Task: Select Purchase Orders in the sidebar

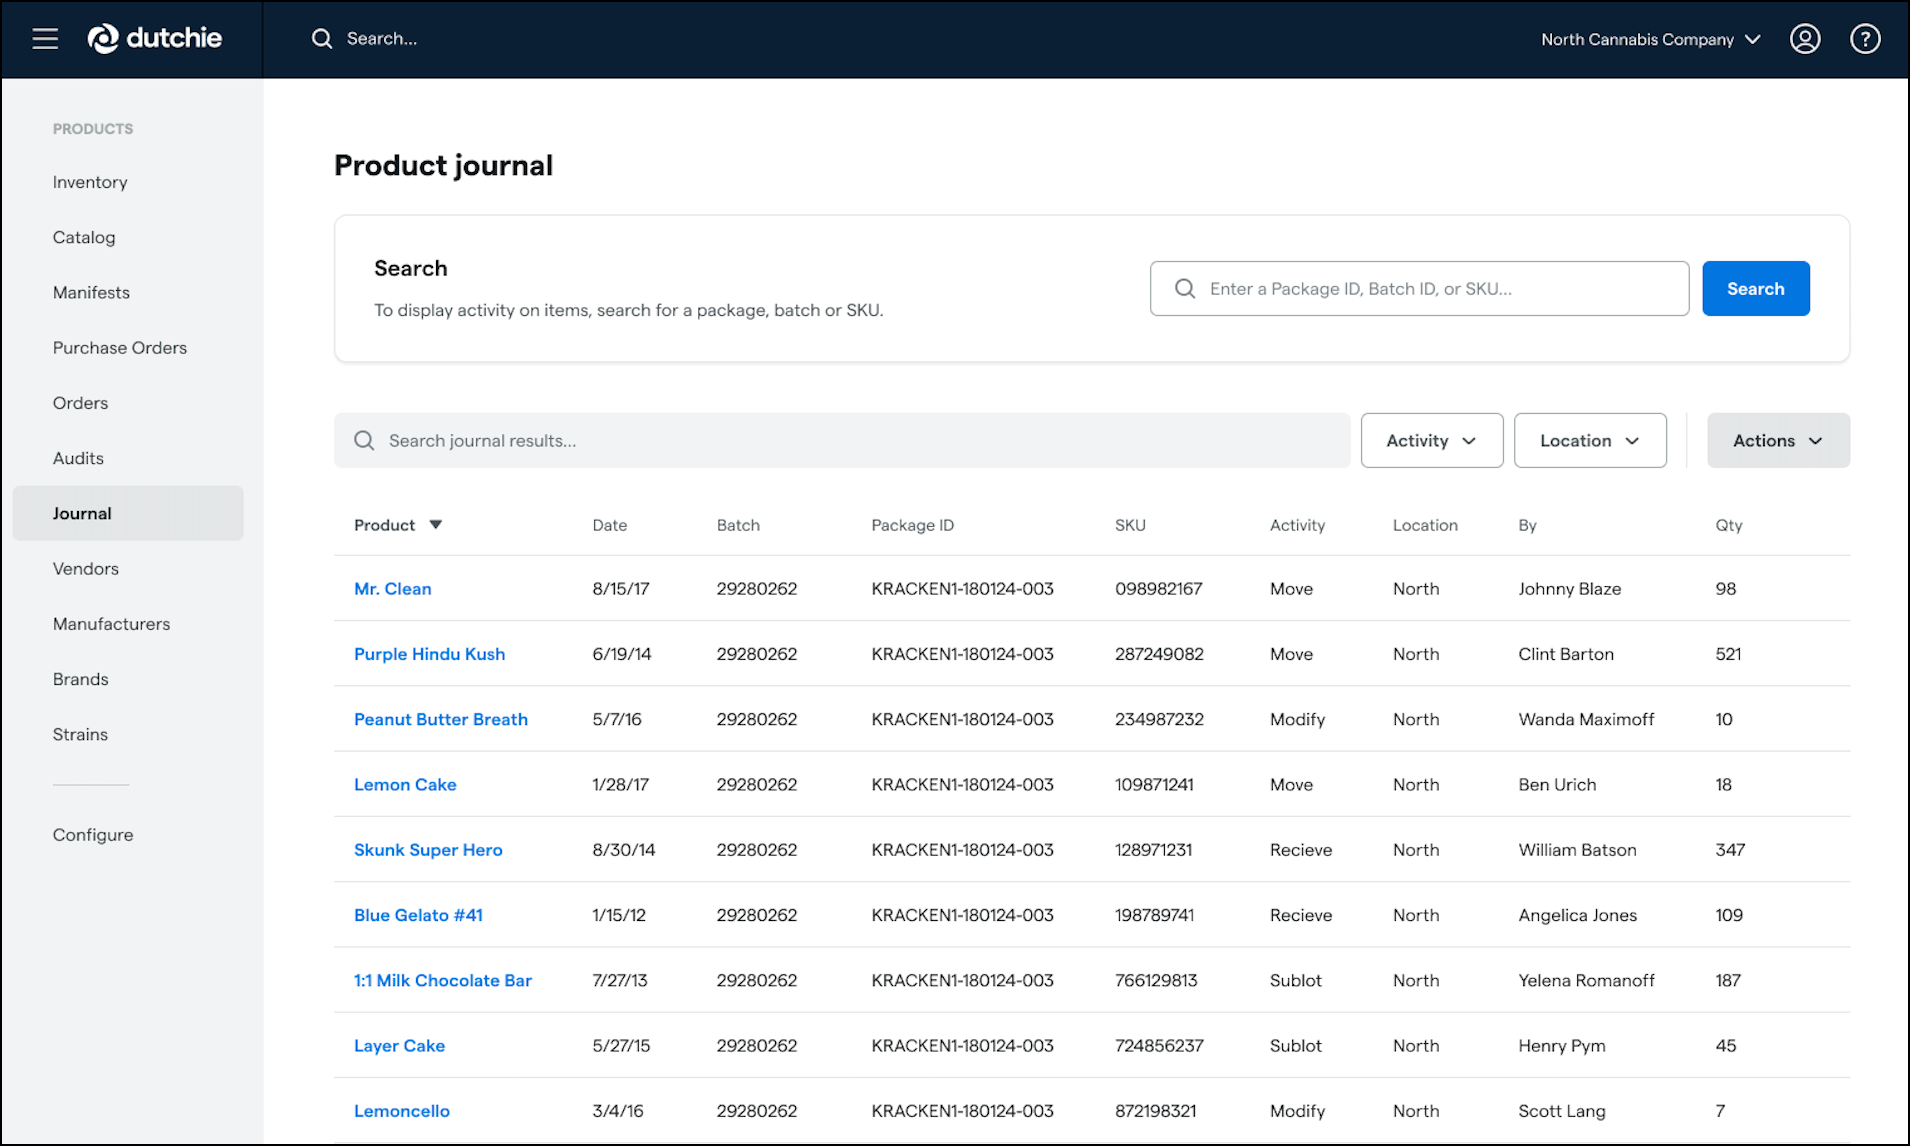Action: pyautogui.click(x=119, y=347)
